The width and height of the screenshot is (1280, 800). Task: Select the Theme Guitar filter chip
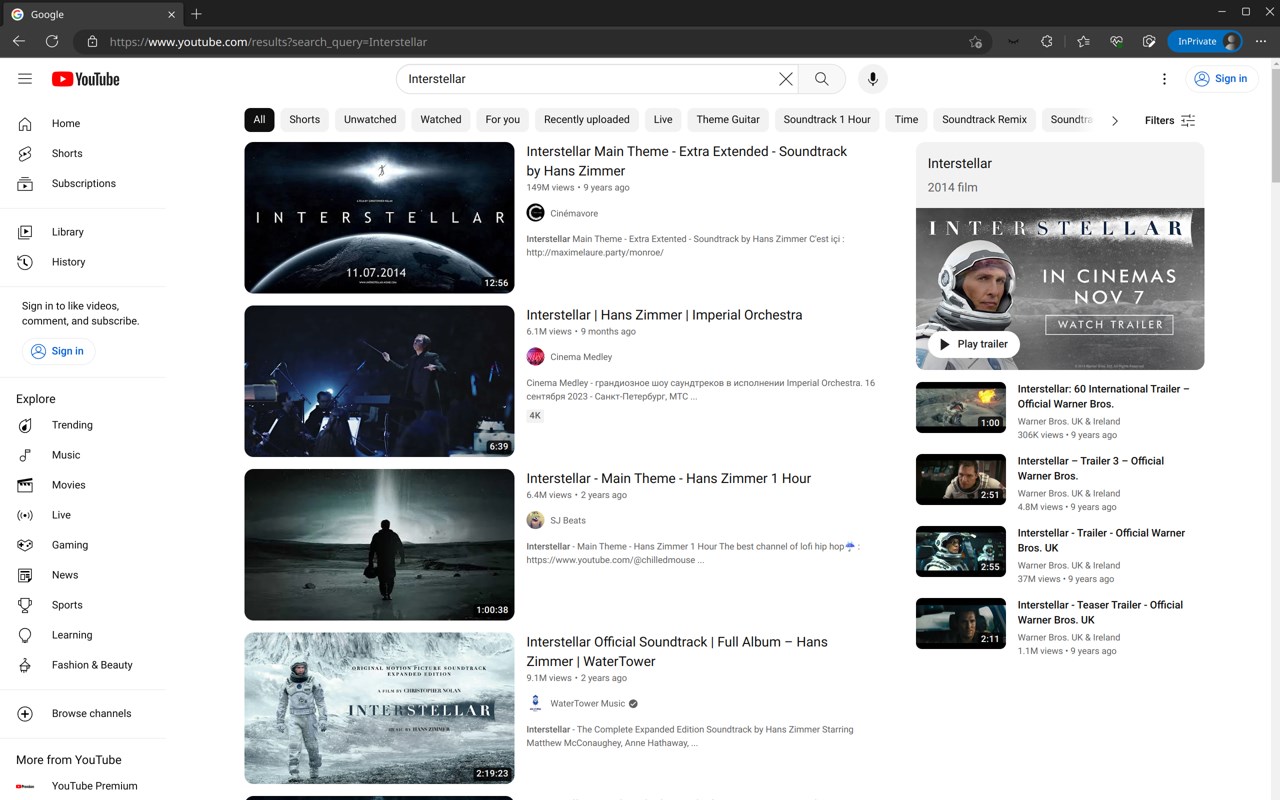point(728,120)
